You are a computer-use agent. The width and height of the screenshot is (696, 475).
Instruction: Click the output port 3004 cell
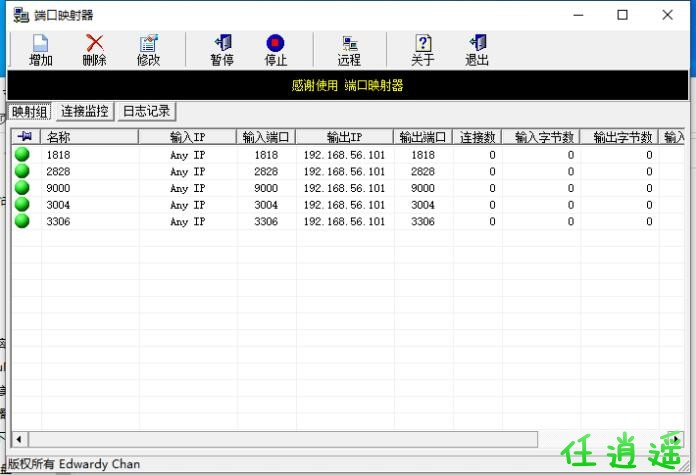423,205
